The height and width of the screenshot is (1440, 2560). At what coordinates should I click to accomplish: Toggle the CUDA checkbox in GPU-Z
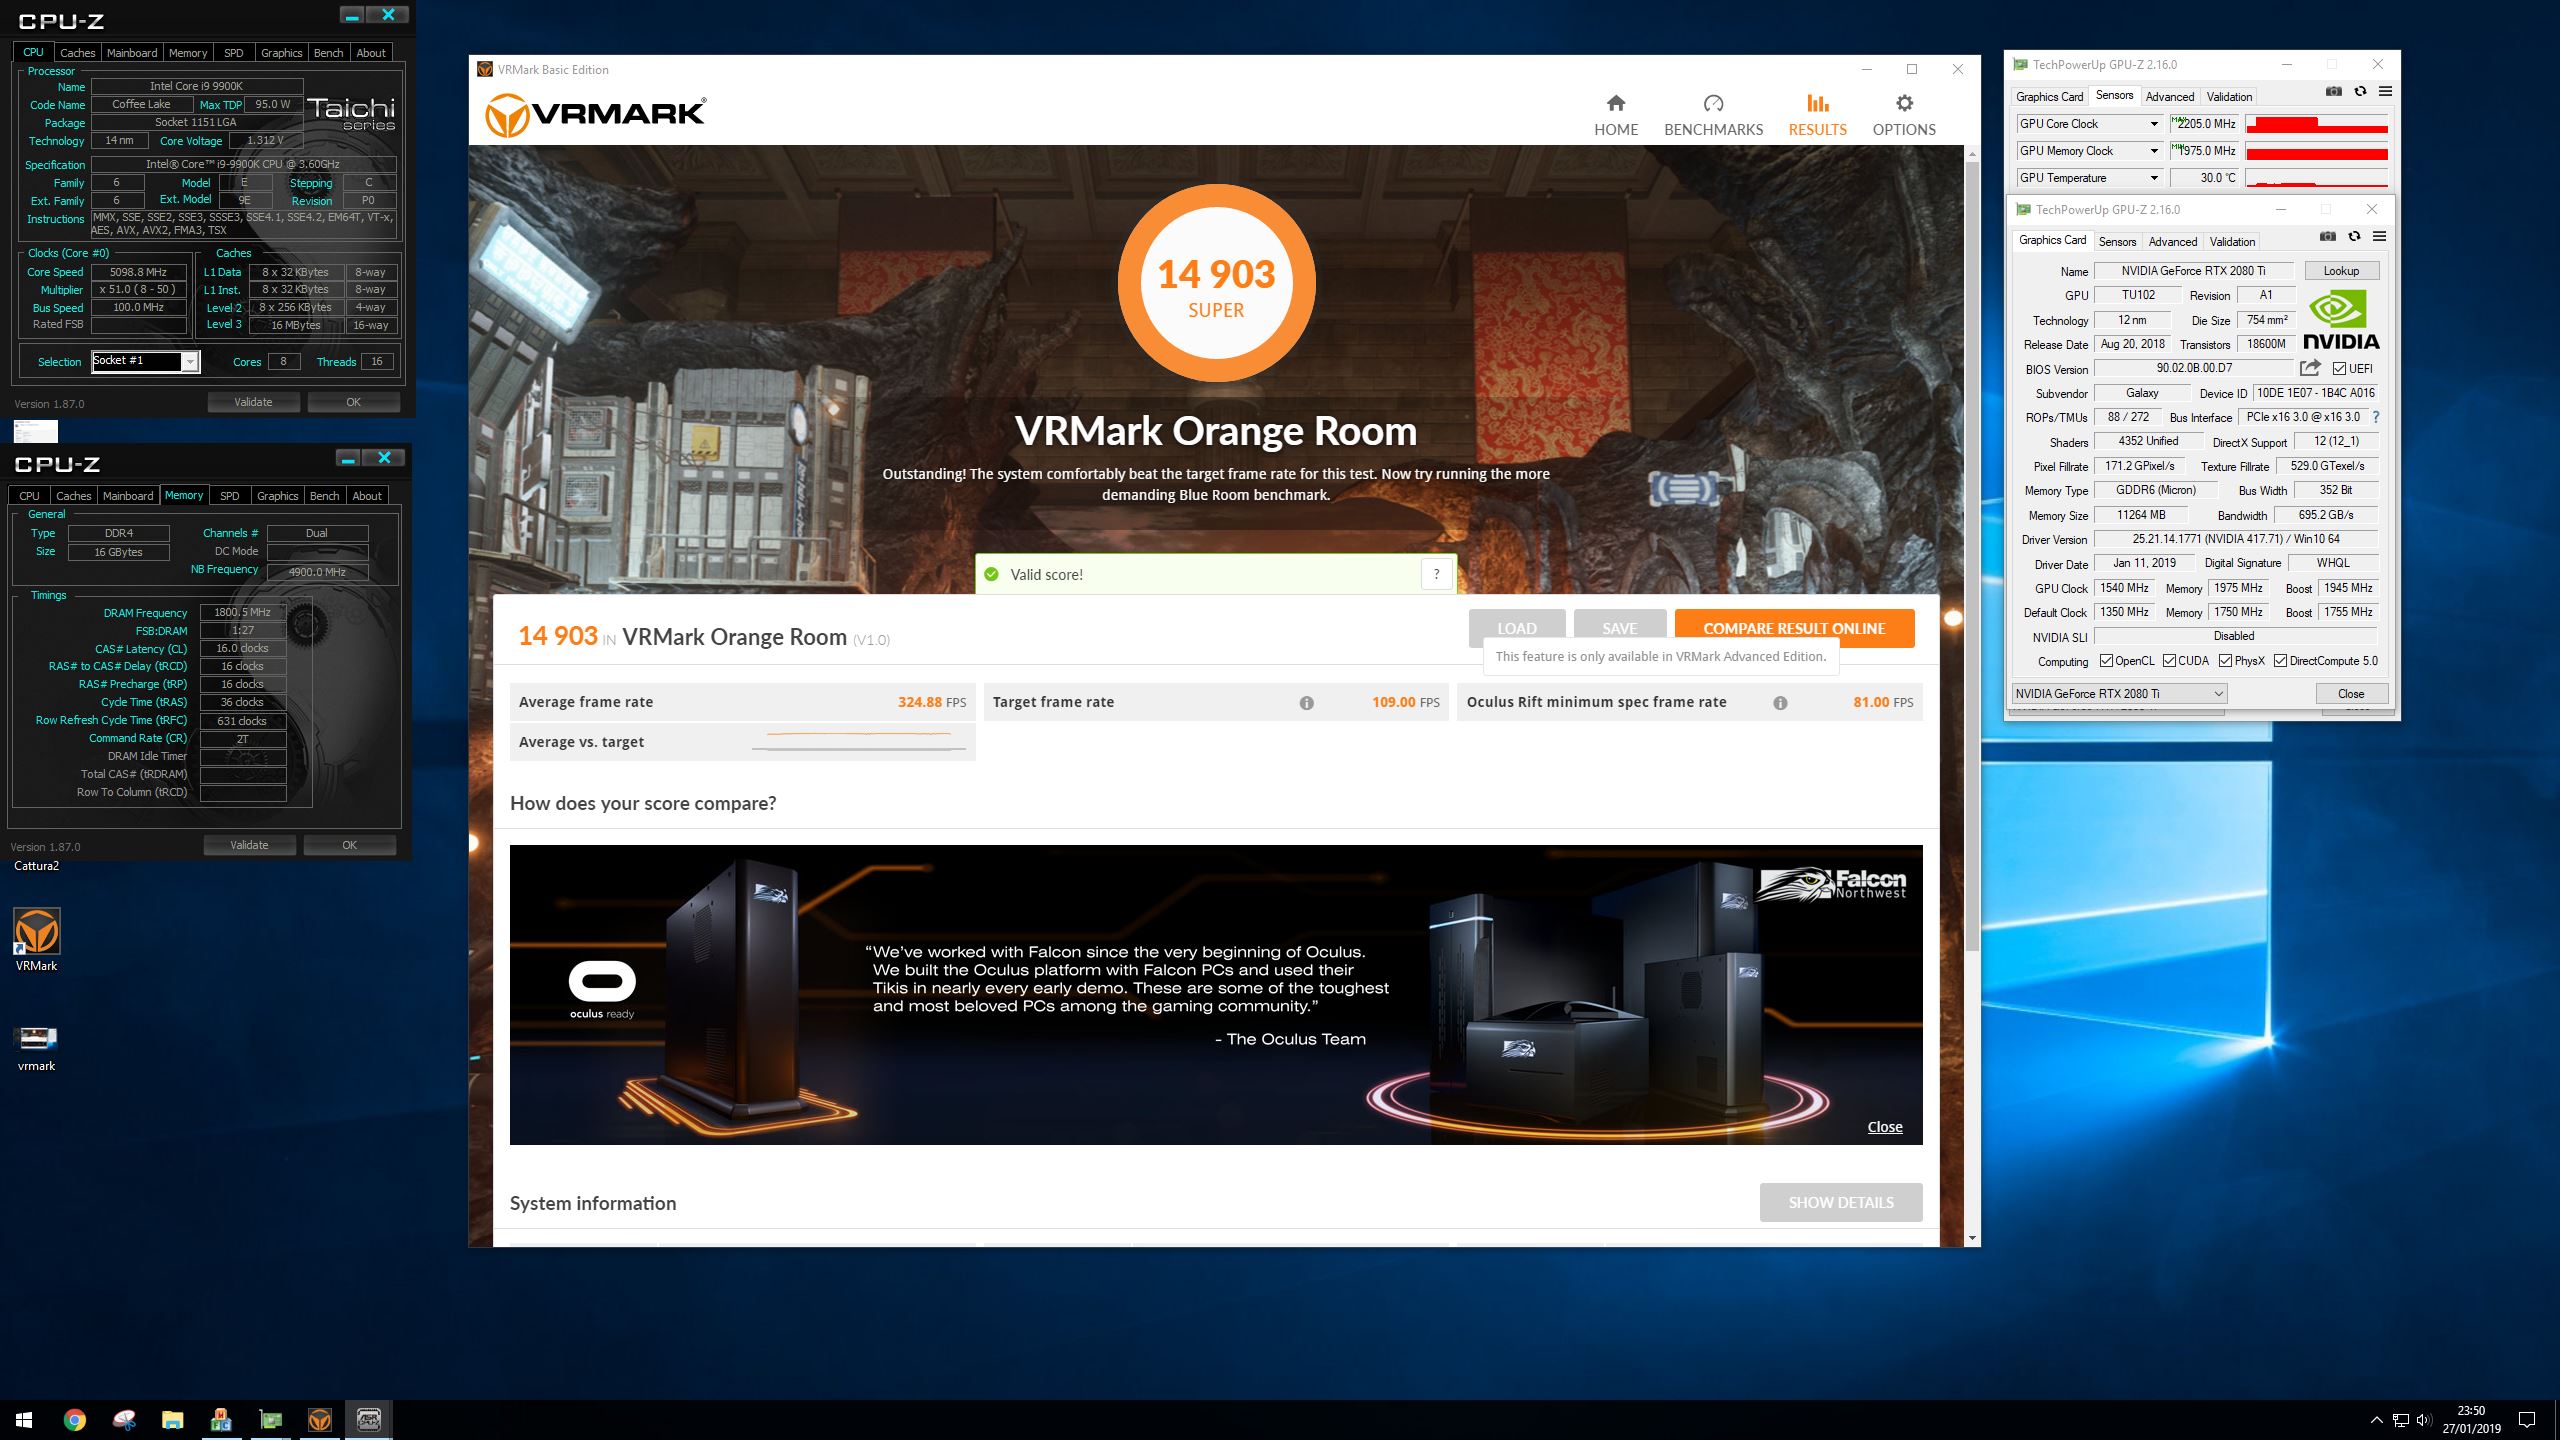(x=2169, y=661)
